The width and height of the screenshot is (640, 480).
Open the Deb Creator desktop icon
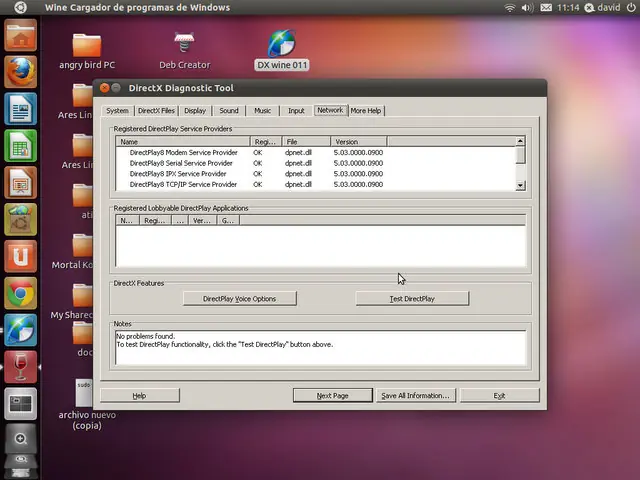click(184, 50)
